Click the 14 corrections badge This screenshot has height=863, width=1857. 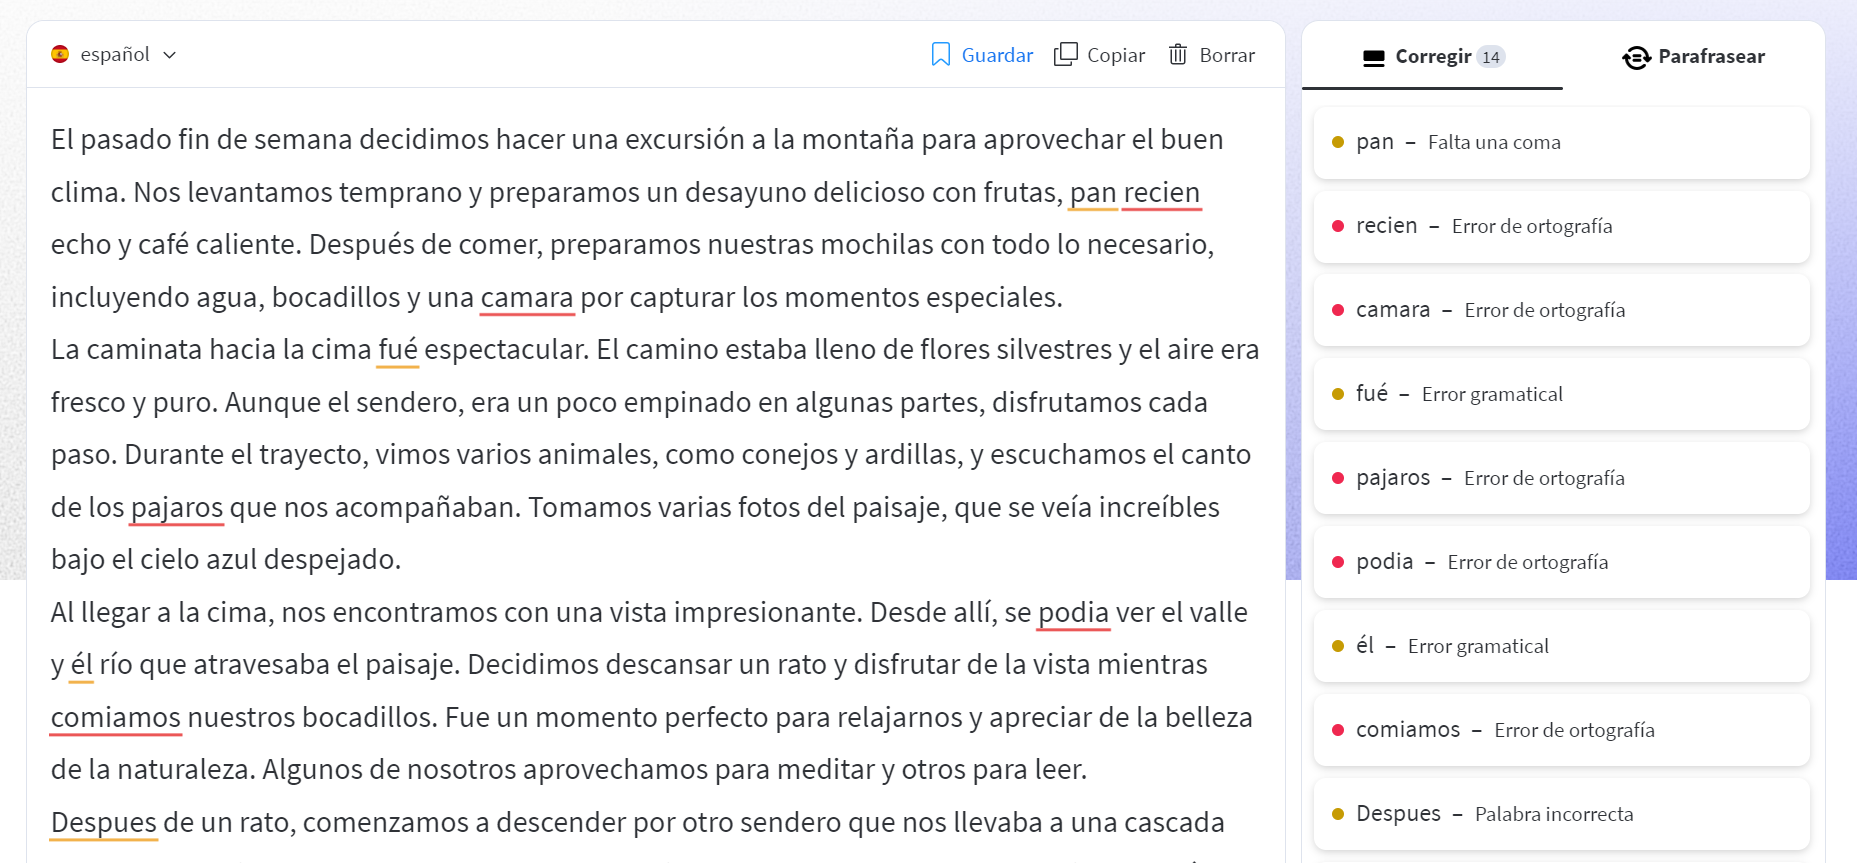coord(1491,57)
